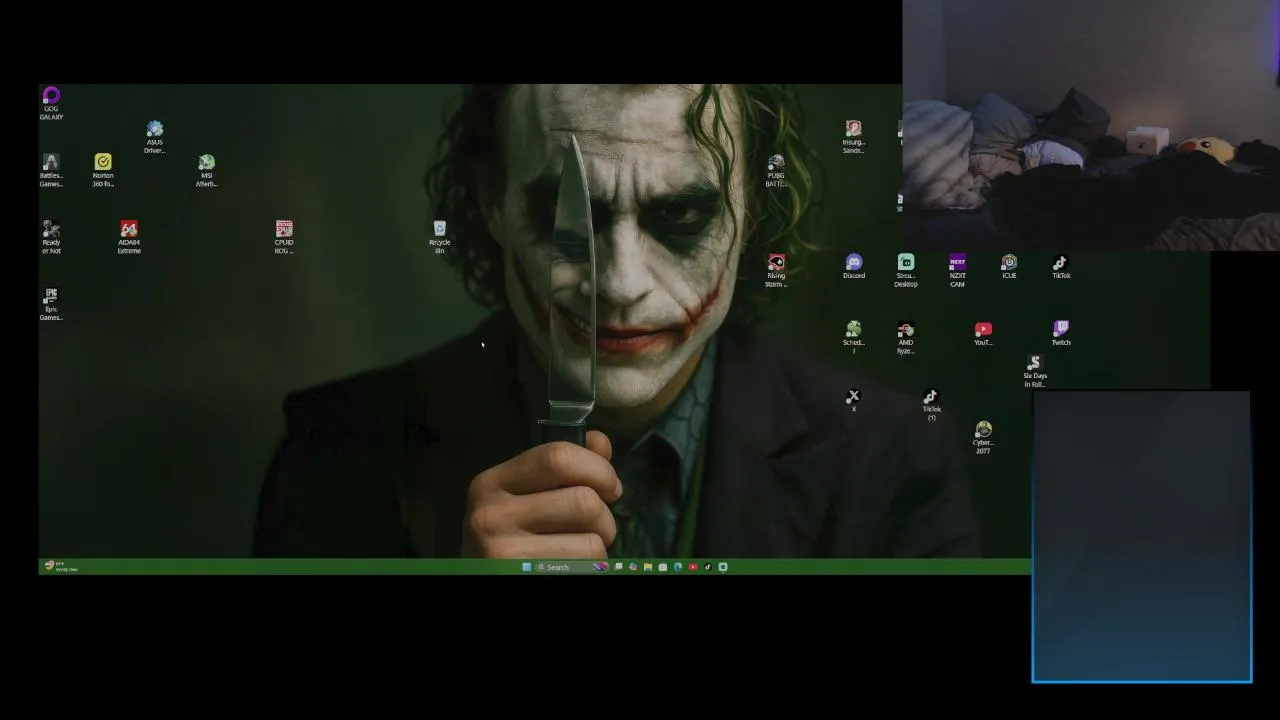Open File Explorer from the taskbar
The height and width of the screenshot is (720, 1280).
(648, 567)
